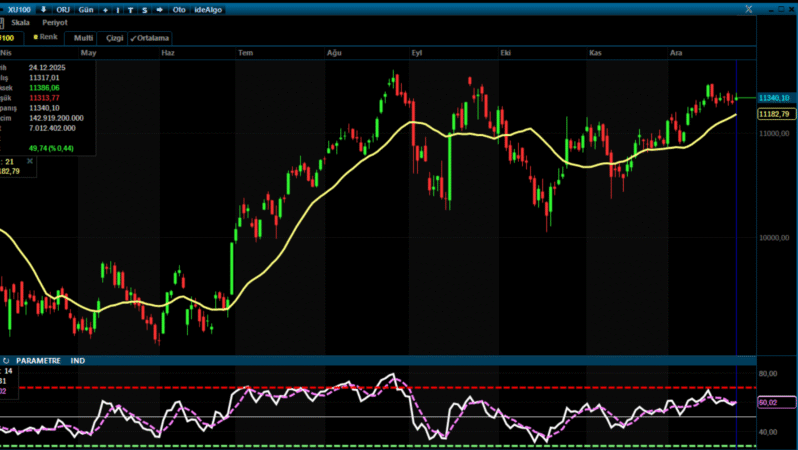Click the refresh icon in indicator panel header
This screenshot has width=798, height=450.
click(7, 360)
